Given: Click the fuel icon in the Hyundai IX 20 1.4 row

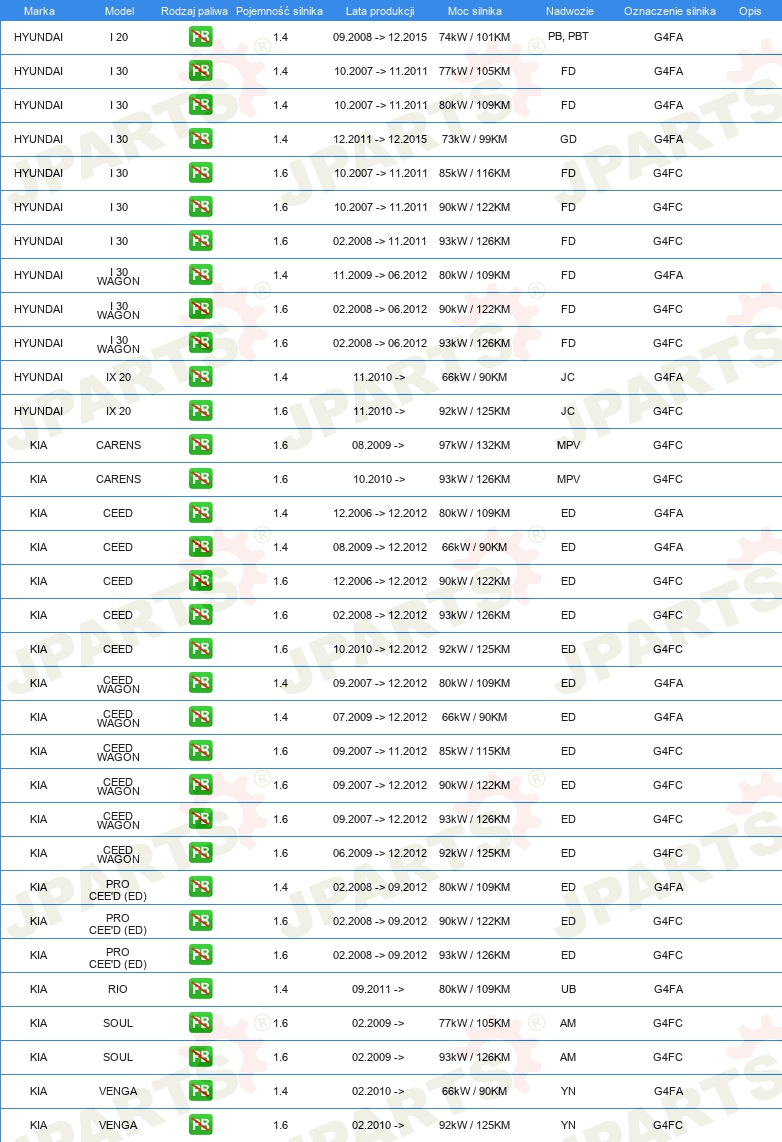Looking at the screenshot, I should click(200, 377).
